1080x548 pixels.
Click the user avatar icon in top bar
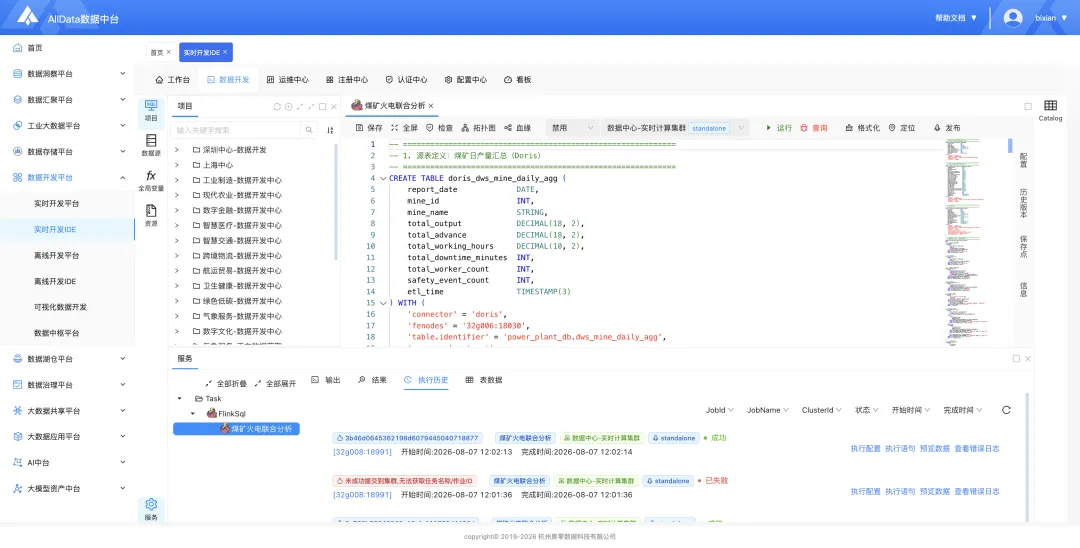click(1012, 18)
